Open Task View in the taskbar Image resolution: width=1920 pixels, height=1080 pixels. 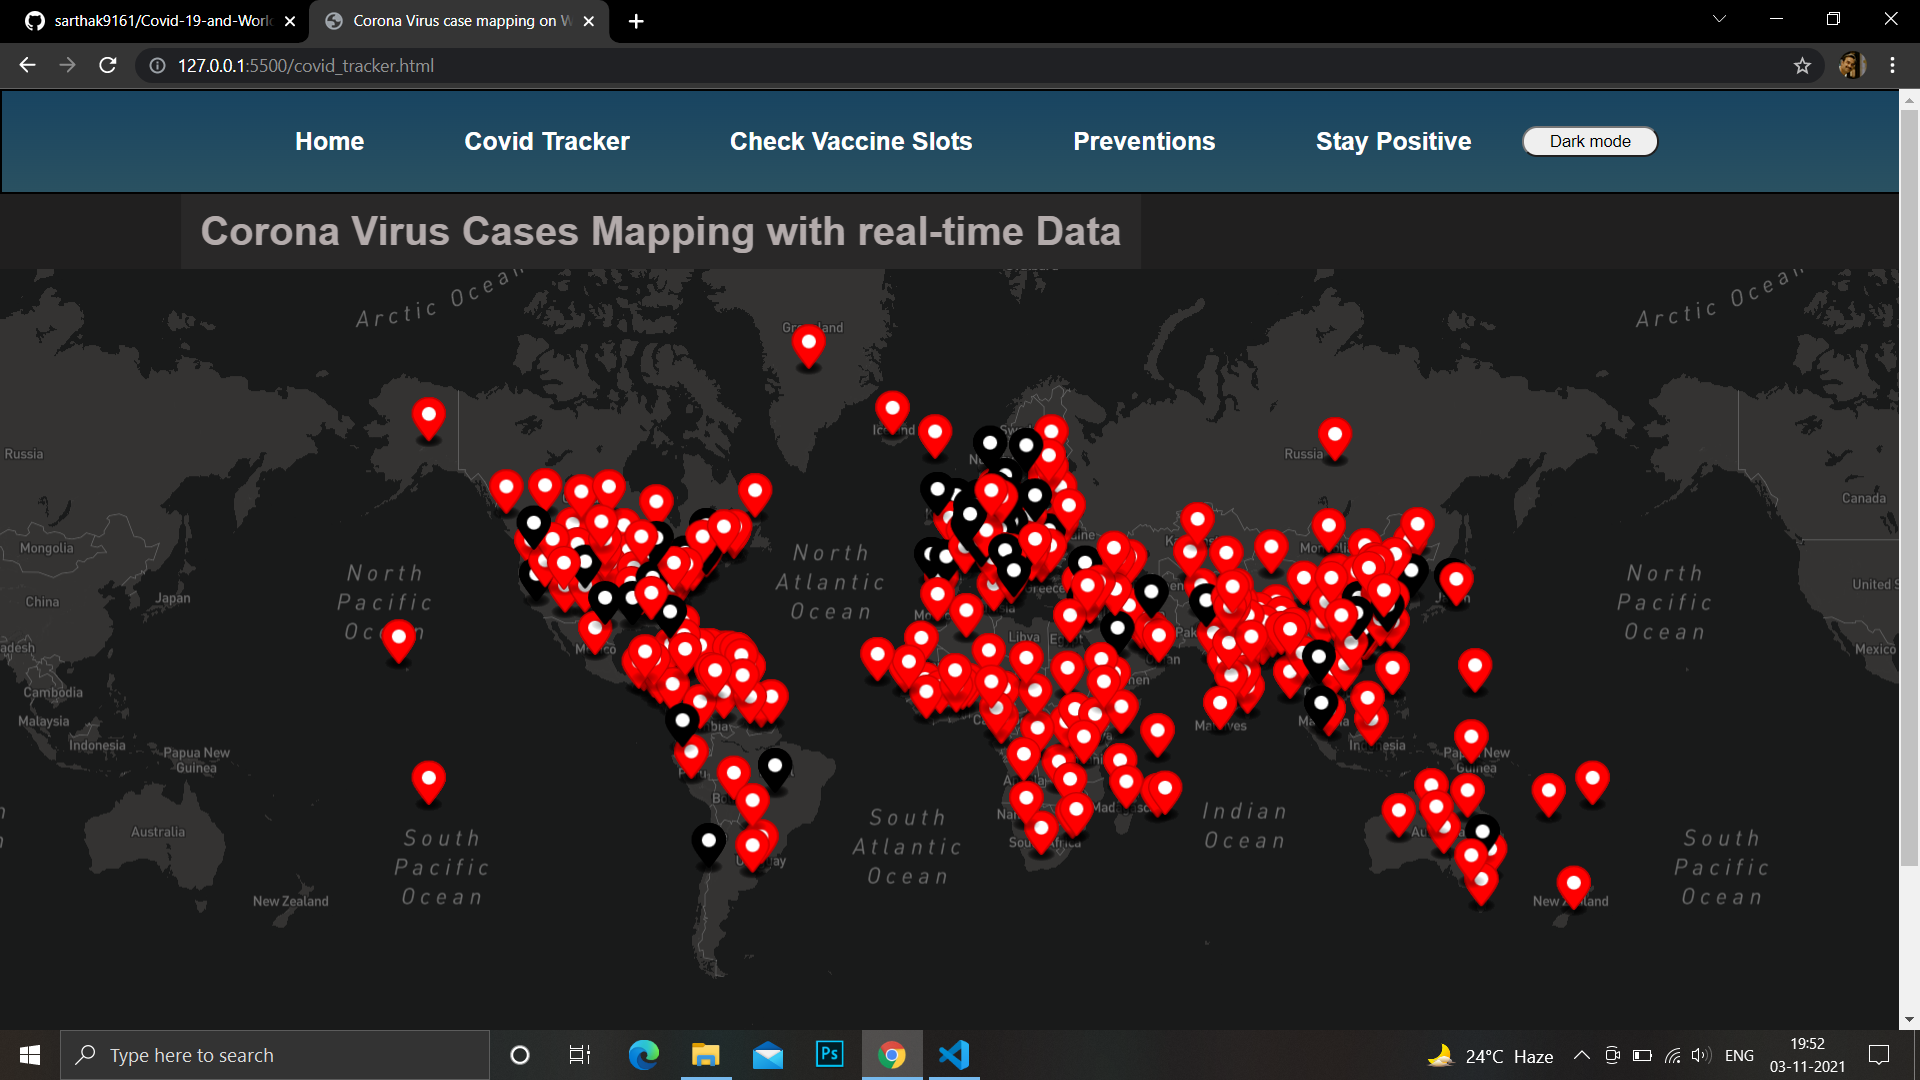580,1055
